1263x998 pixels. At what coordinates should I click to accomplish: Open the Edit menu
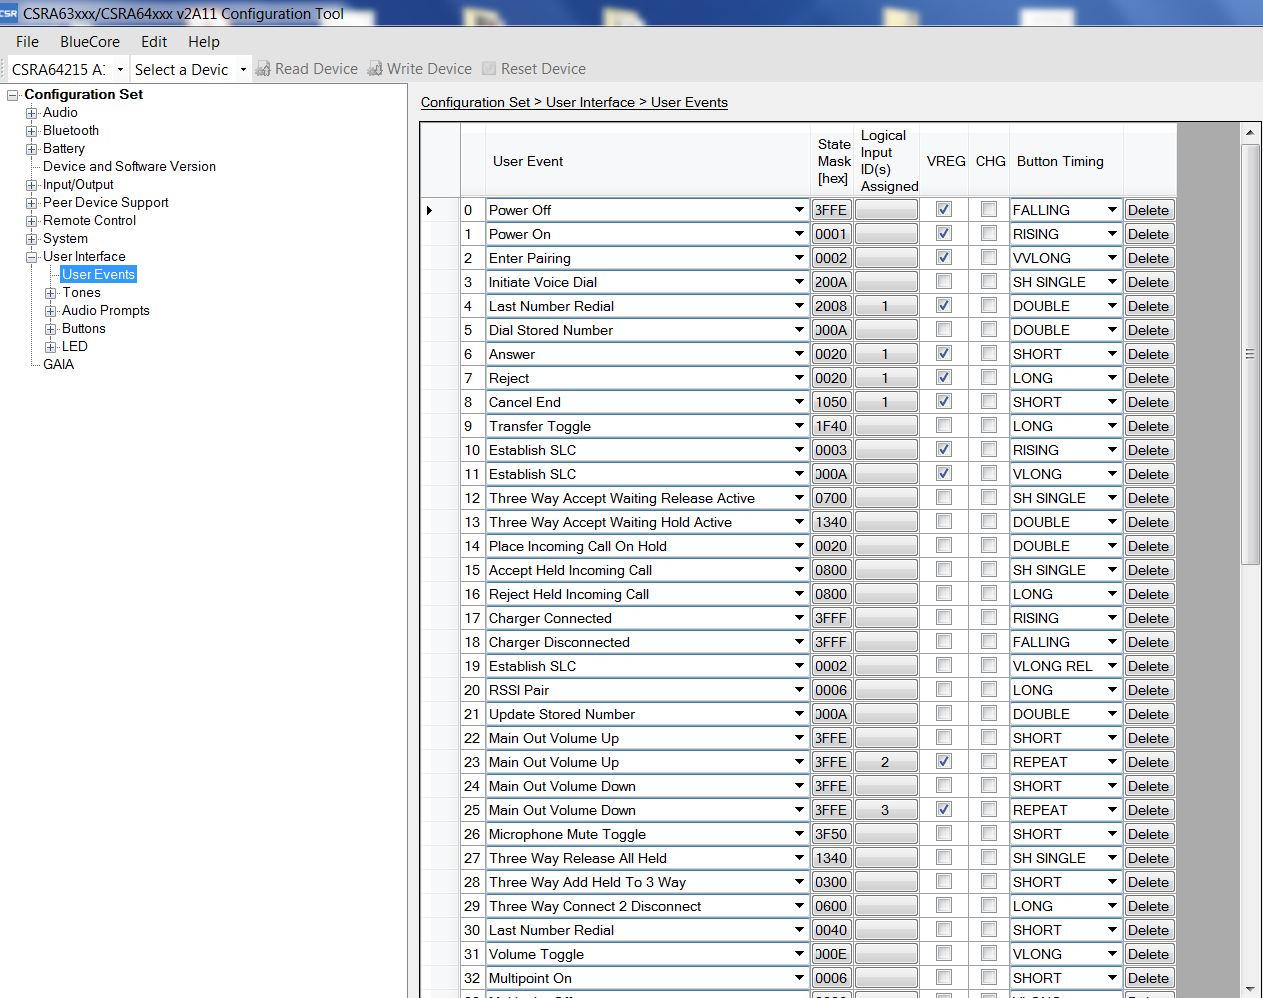tap(154, 42)
